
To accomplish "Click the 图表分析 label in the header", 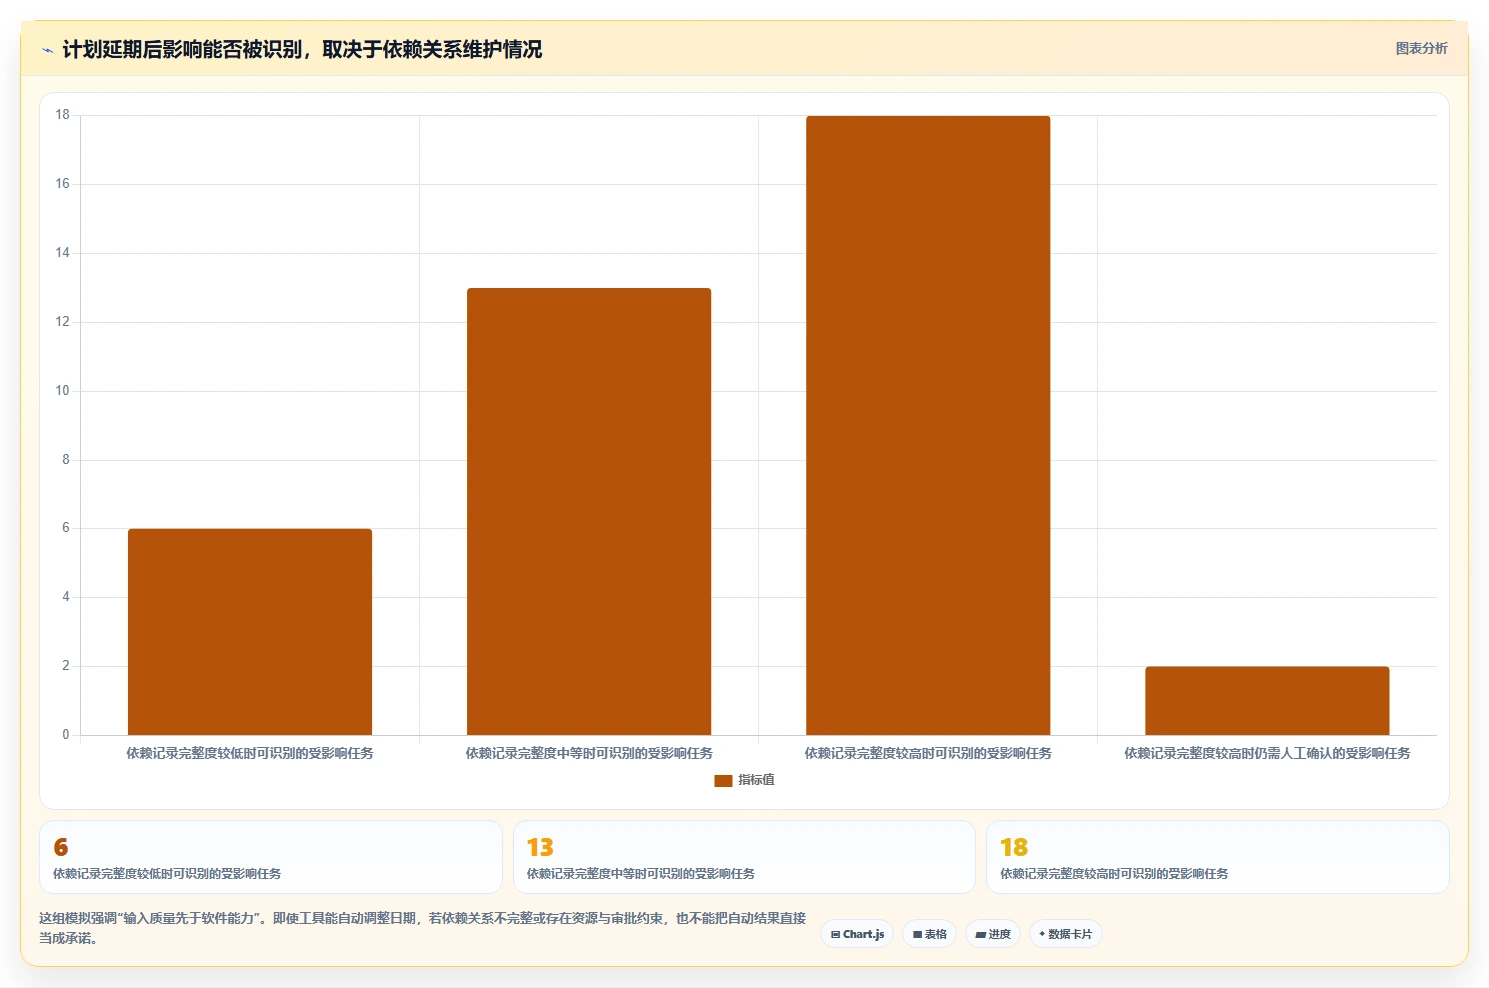I will pos(1421,48).
